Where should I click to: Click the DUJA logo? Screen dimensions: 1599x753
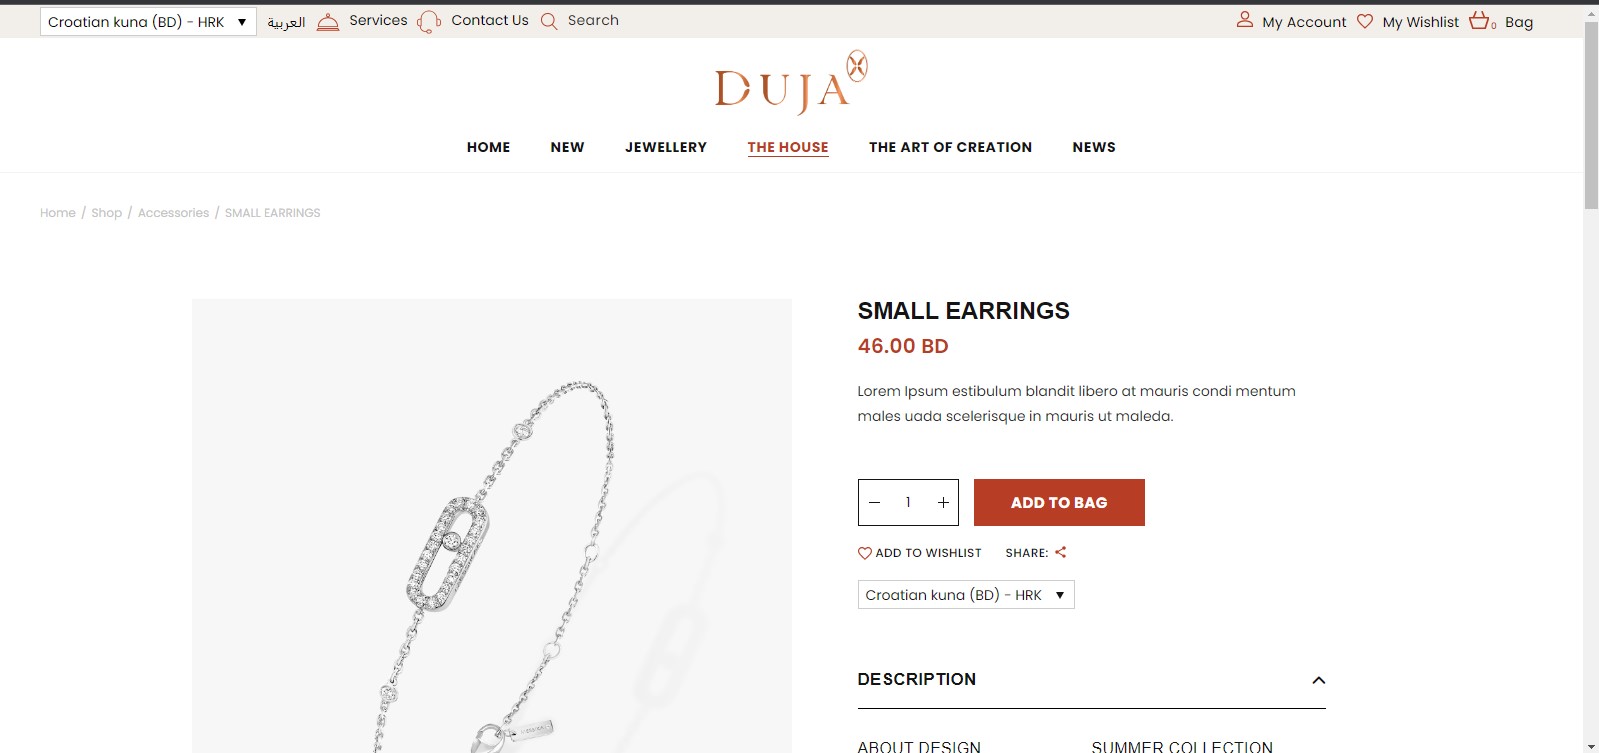coord(791,82)
